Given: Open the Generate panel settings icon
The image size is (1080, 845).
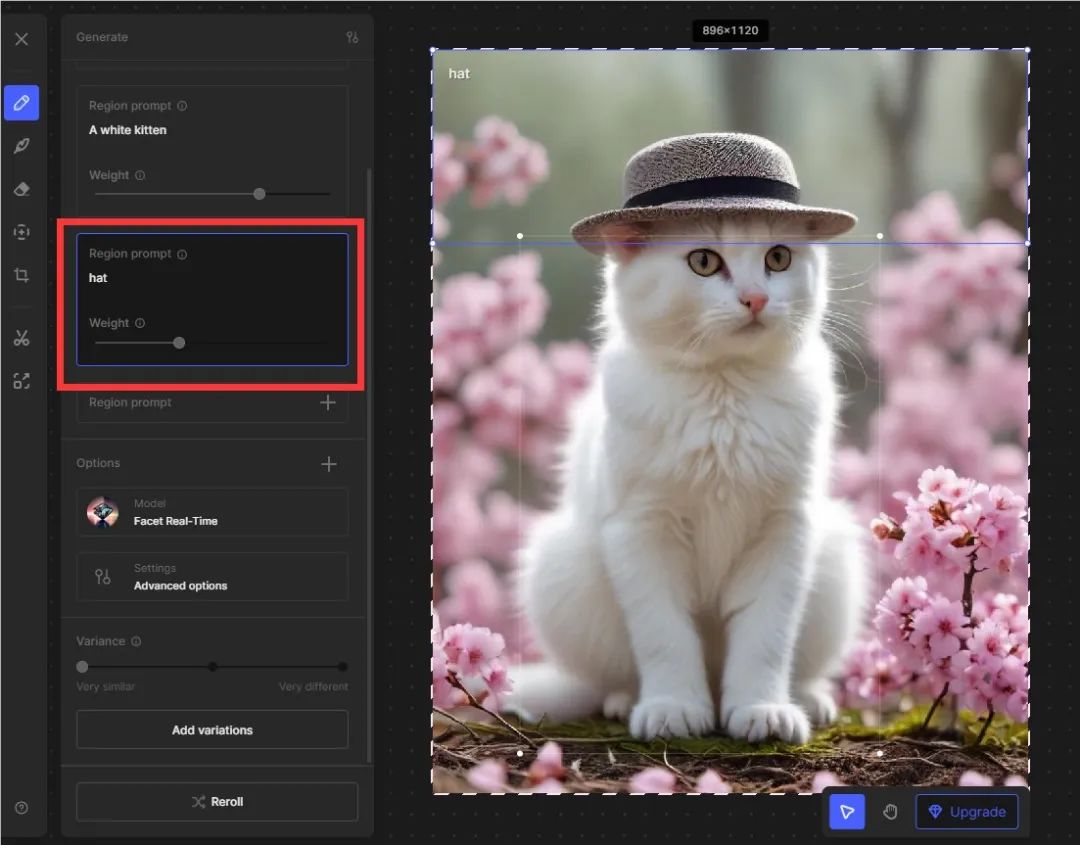Looking at the screenshot, I should click(x=352, y=37).
